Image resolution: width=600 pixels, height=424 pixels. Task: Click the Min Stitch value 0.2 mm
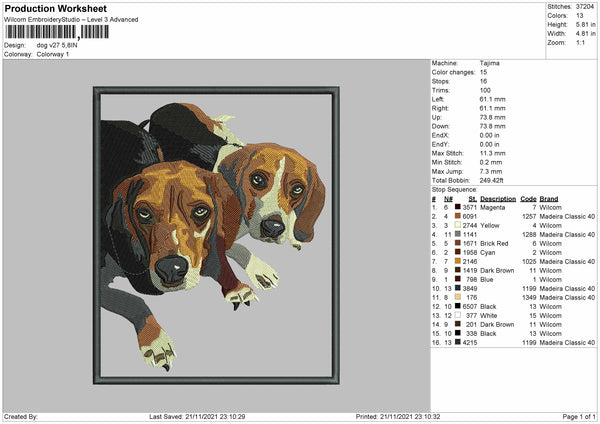click(491, 162)
